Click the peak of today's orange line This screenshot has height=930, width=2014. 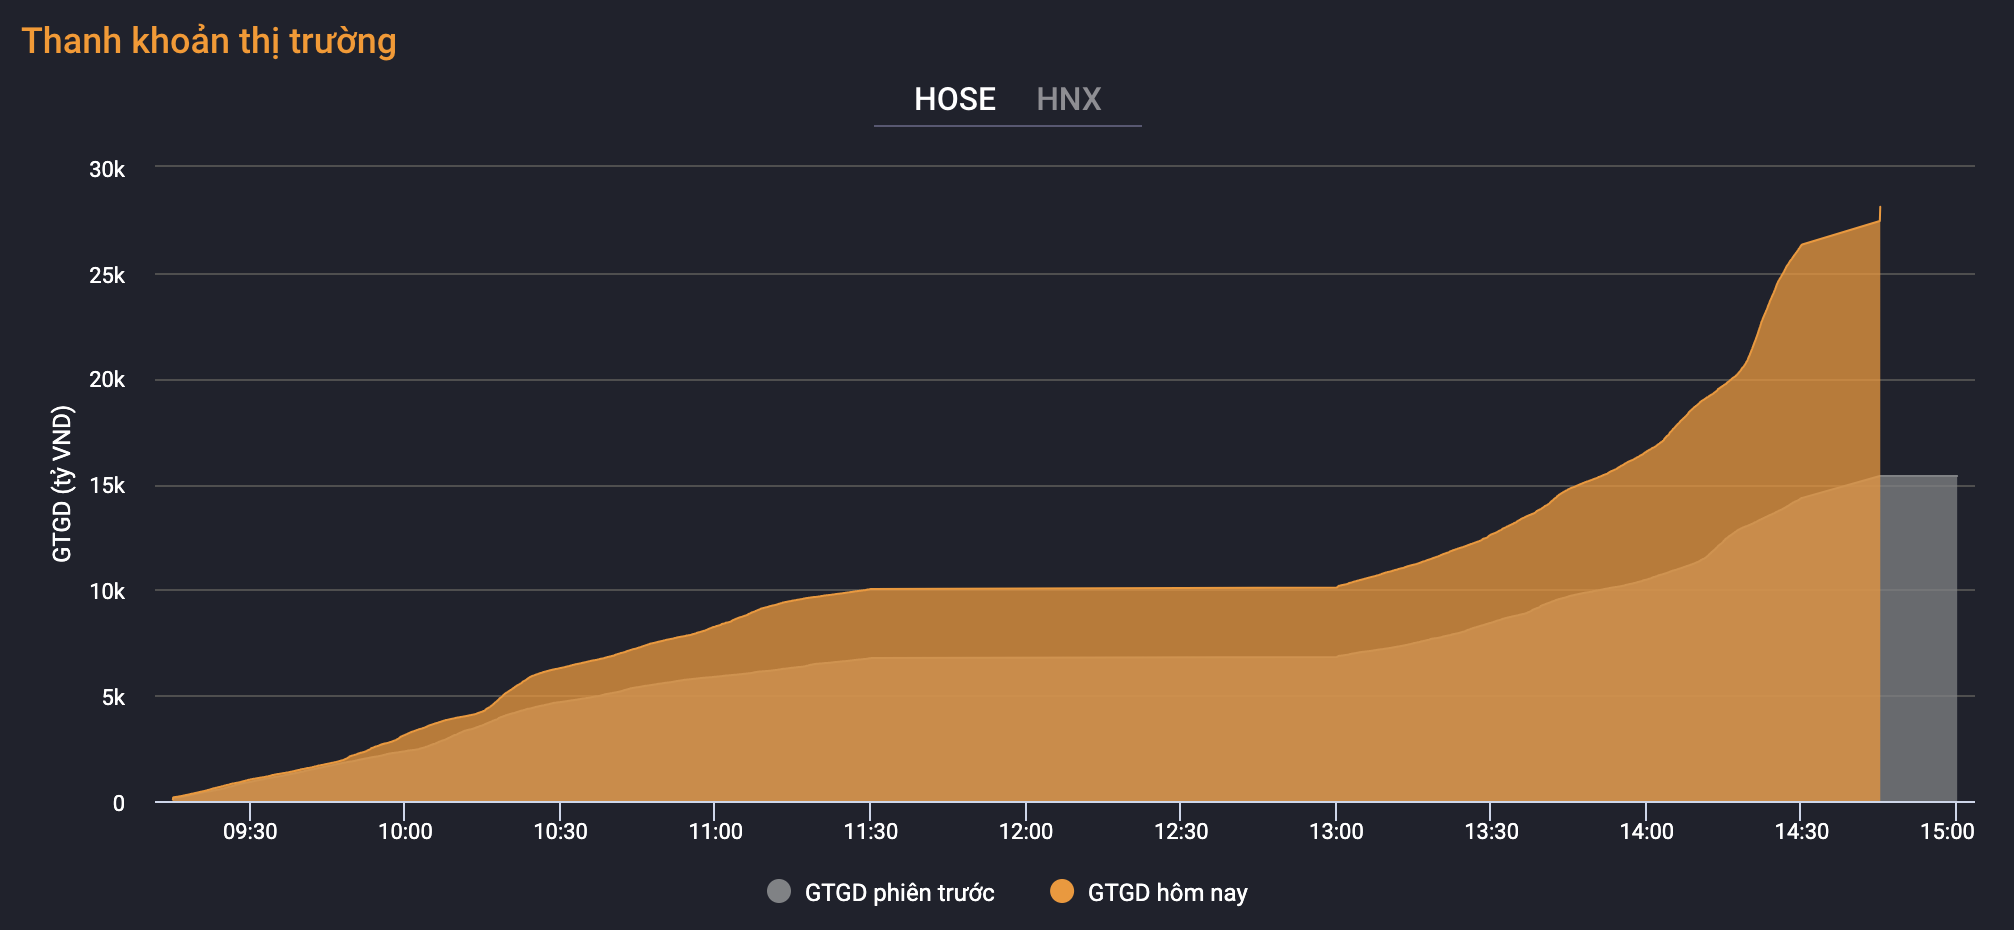pos(1880,209)
